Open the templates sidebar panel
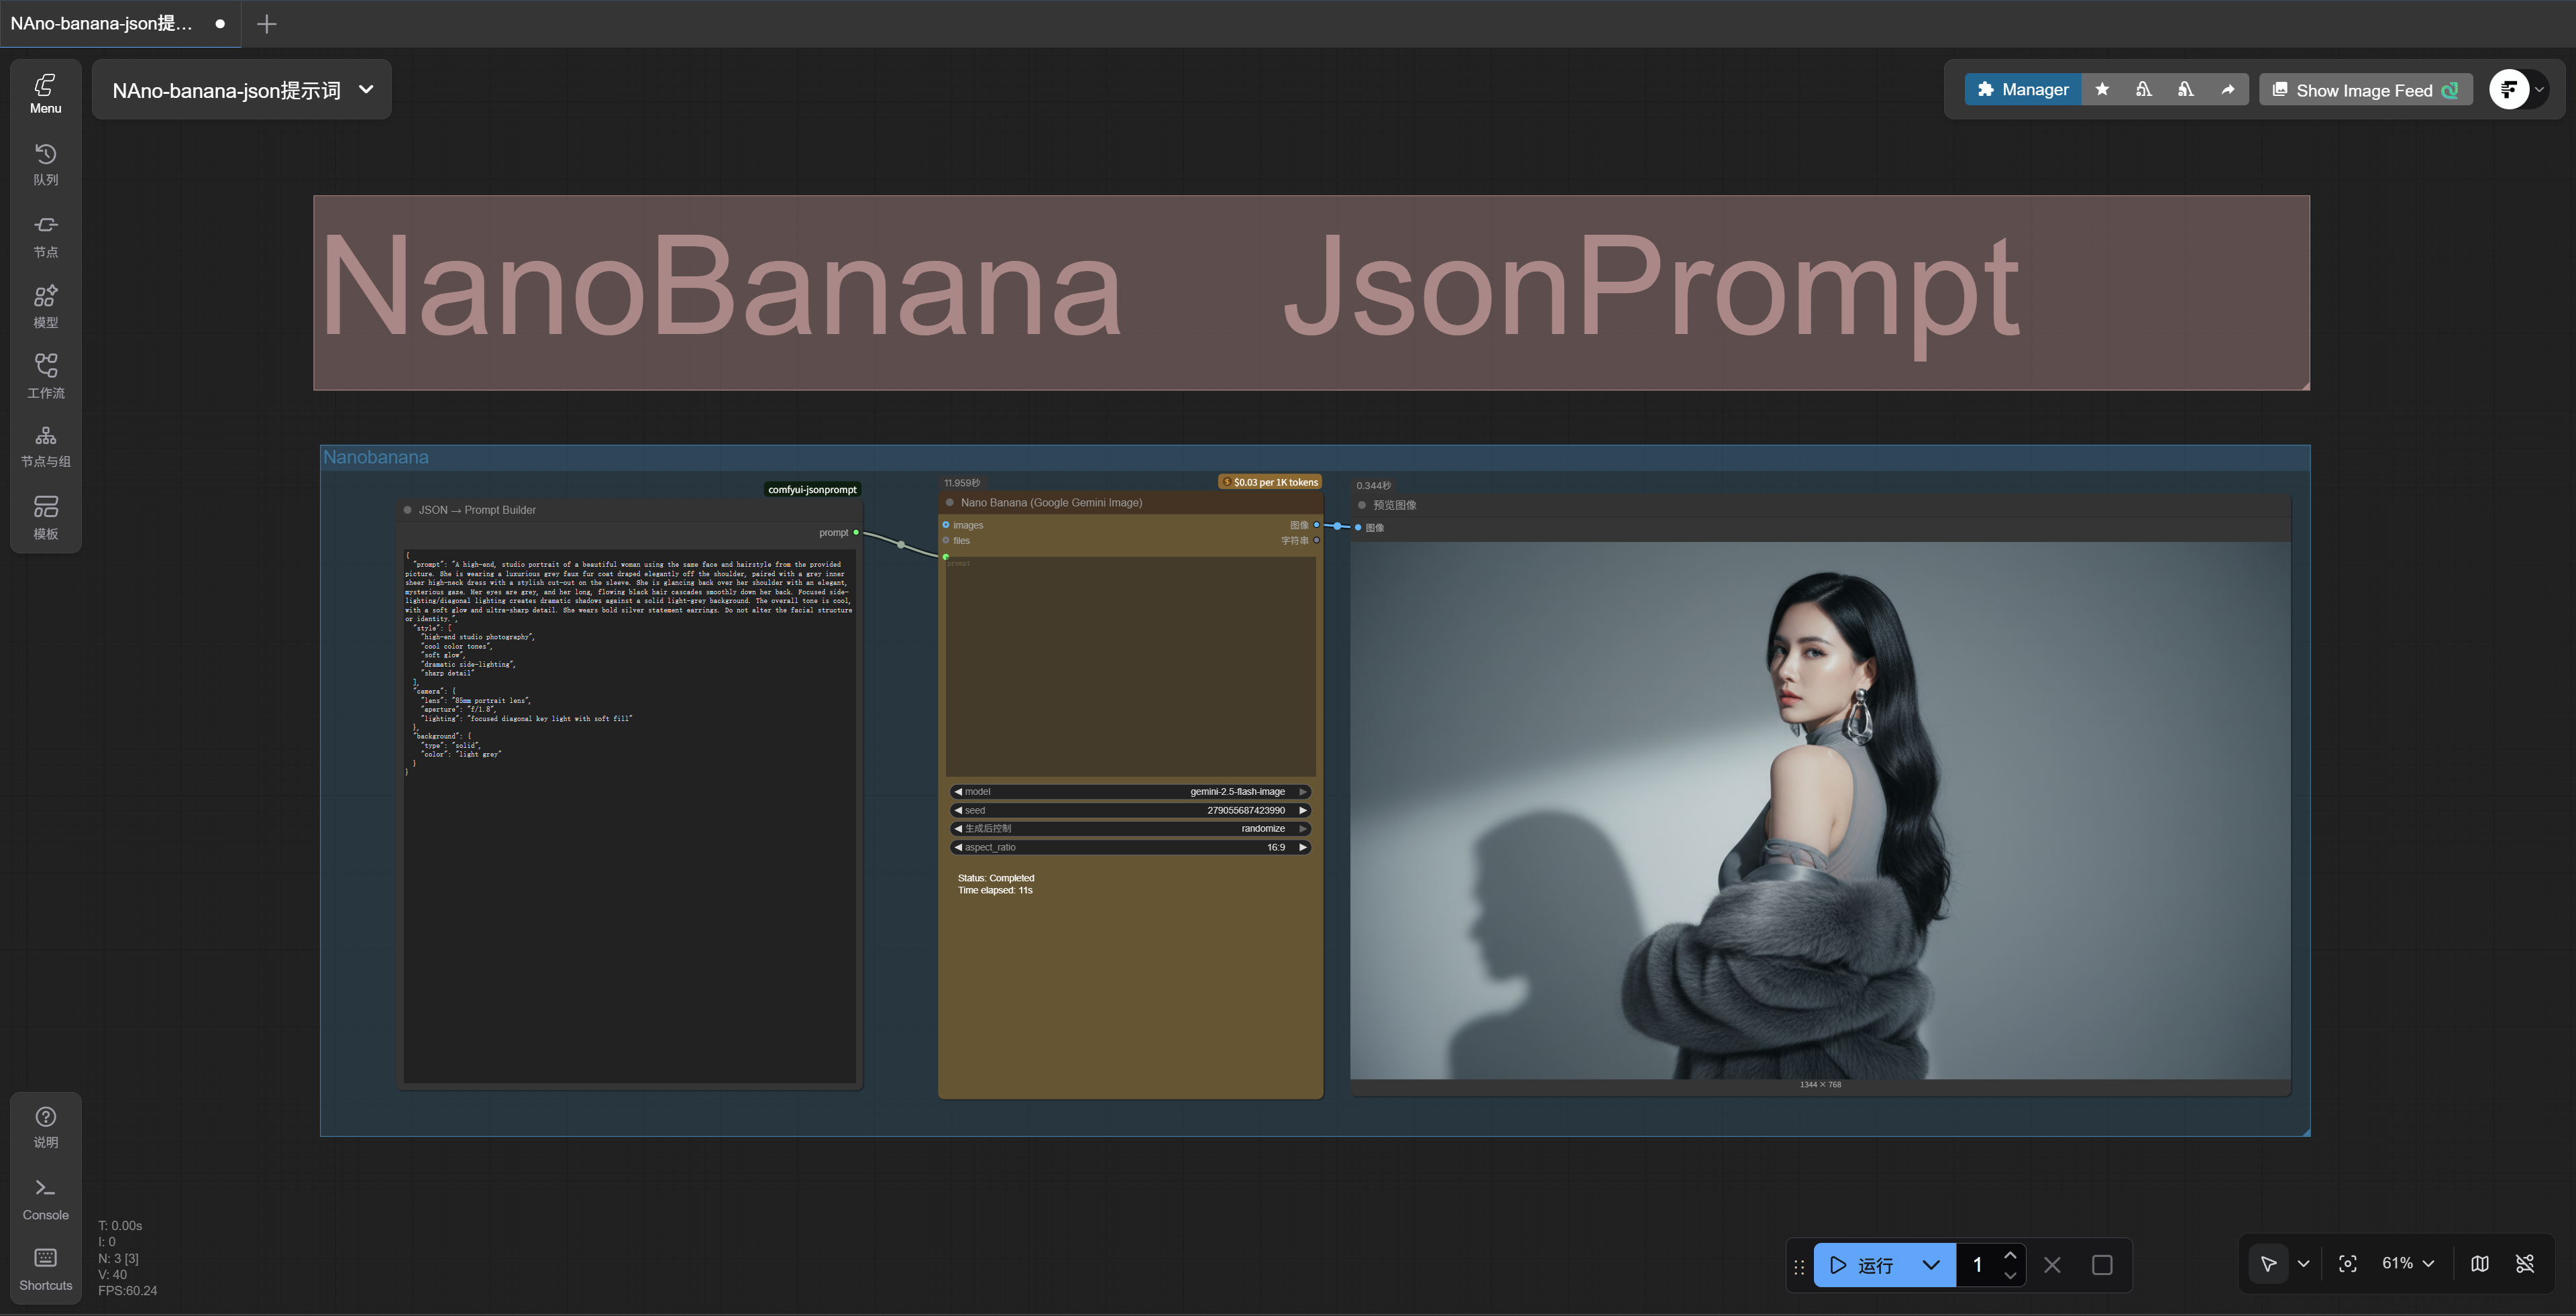2576x1316 pixels. pyautogui.click(x=45, y=517)
